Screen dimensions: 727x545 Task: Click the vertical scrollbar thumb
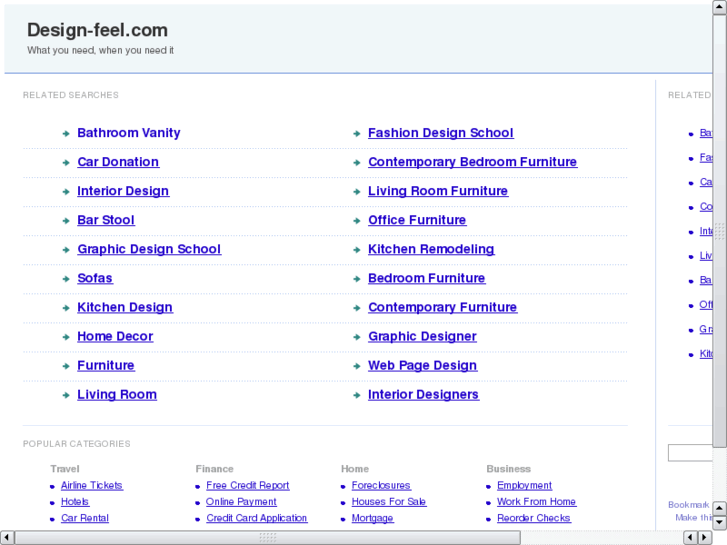pos(720,231)
